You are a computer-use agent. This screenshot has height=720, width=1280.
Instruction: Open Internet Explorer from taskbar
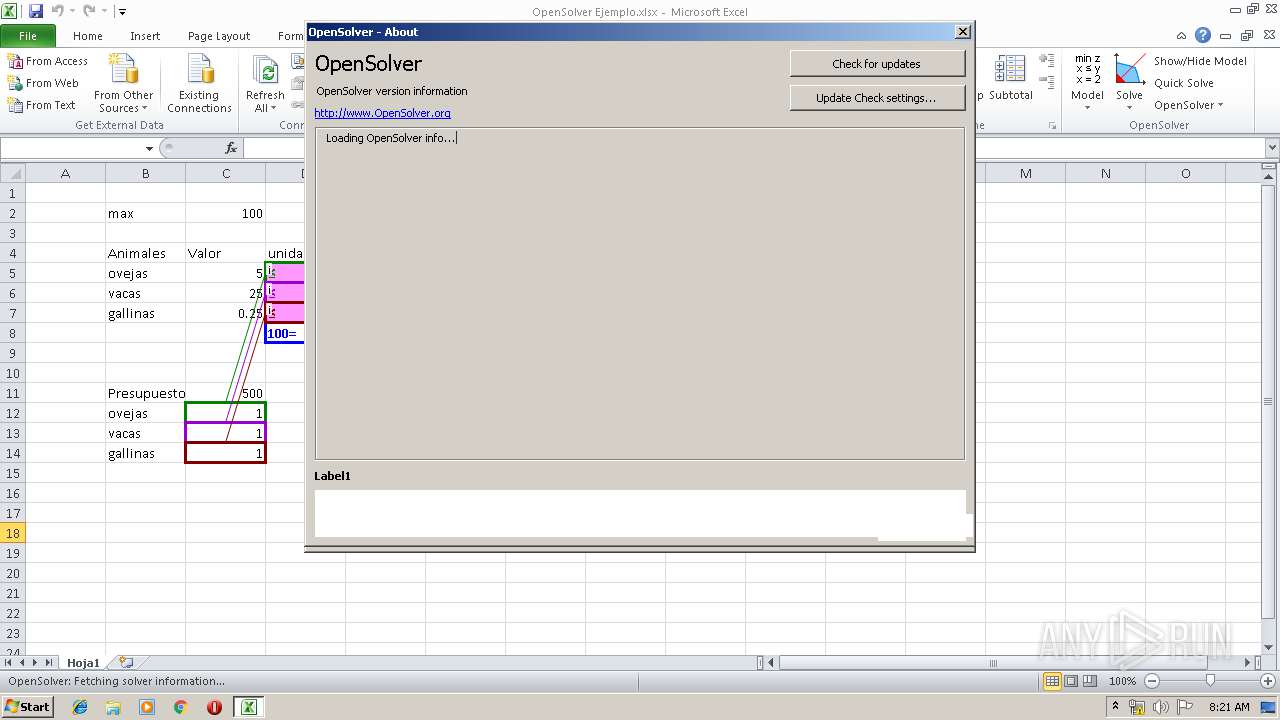click(x=80, y=707)
